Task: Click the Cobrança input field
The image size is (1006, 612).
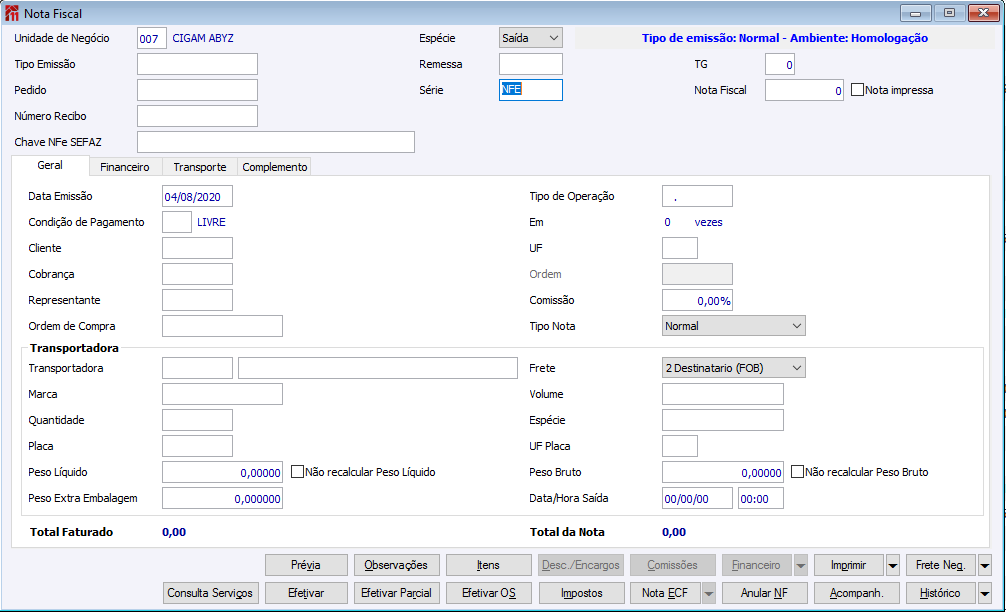Action: click(x=197, y=274)
